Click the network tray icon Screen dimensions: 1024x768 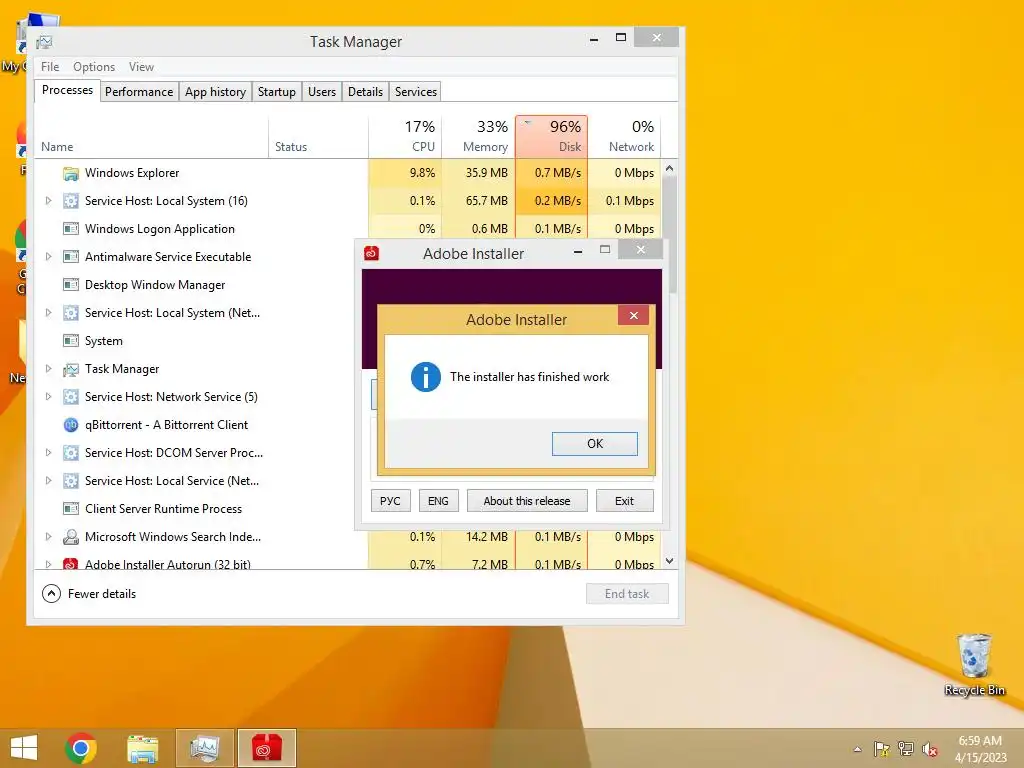[906, 749]
